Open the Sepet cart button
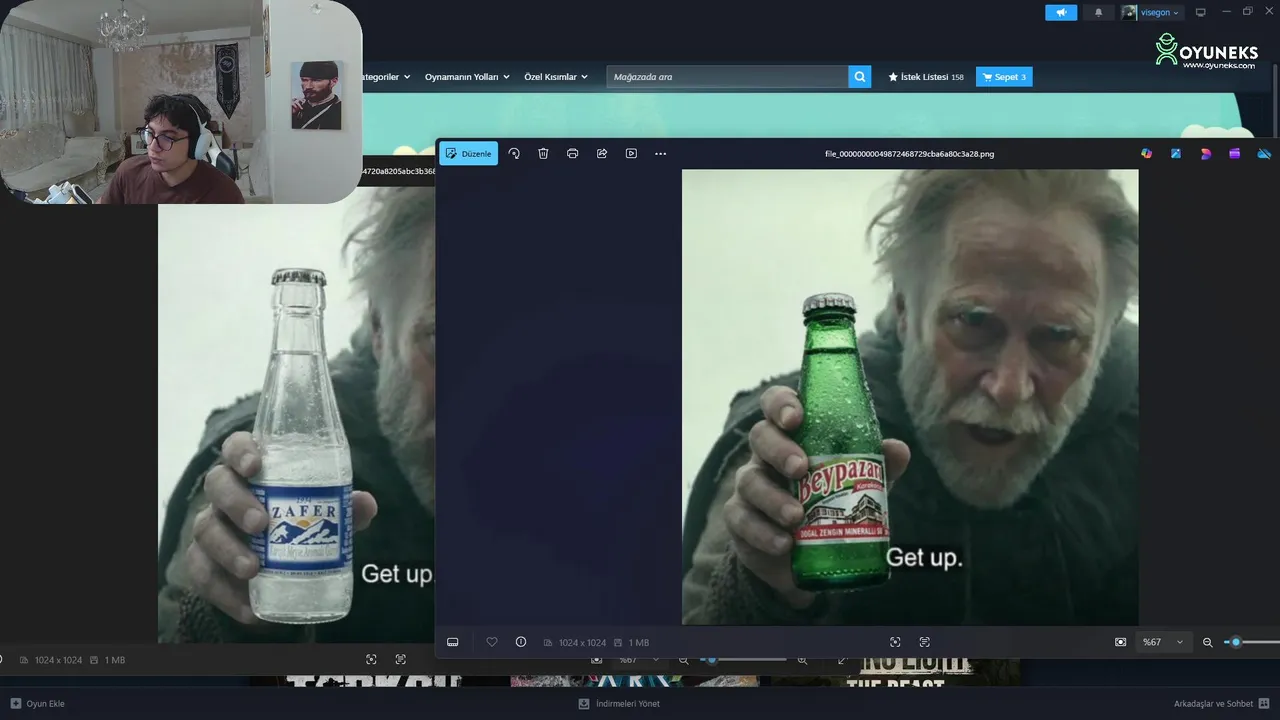 click(x=1004, y=77)
